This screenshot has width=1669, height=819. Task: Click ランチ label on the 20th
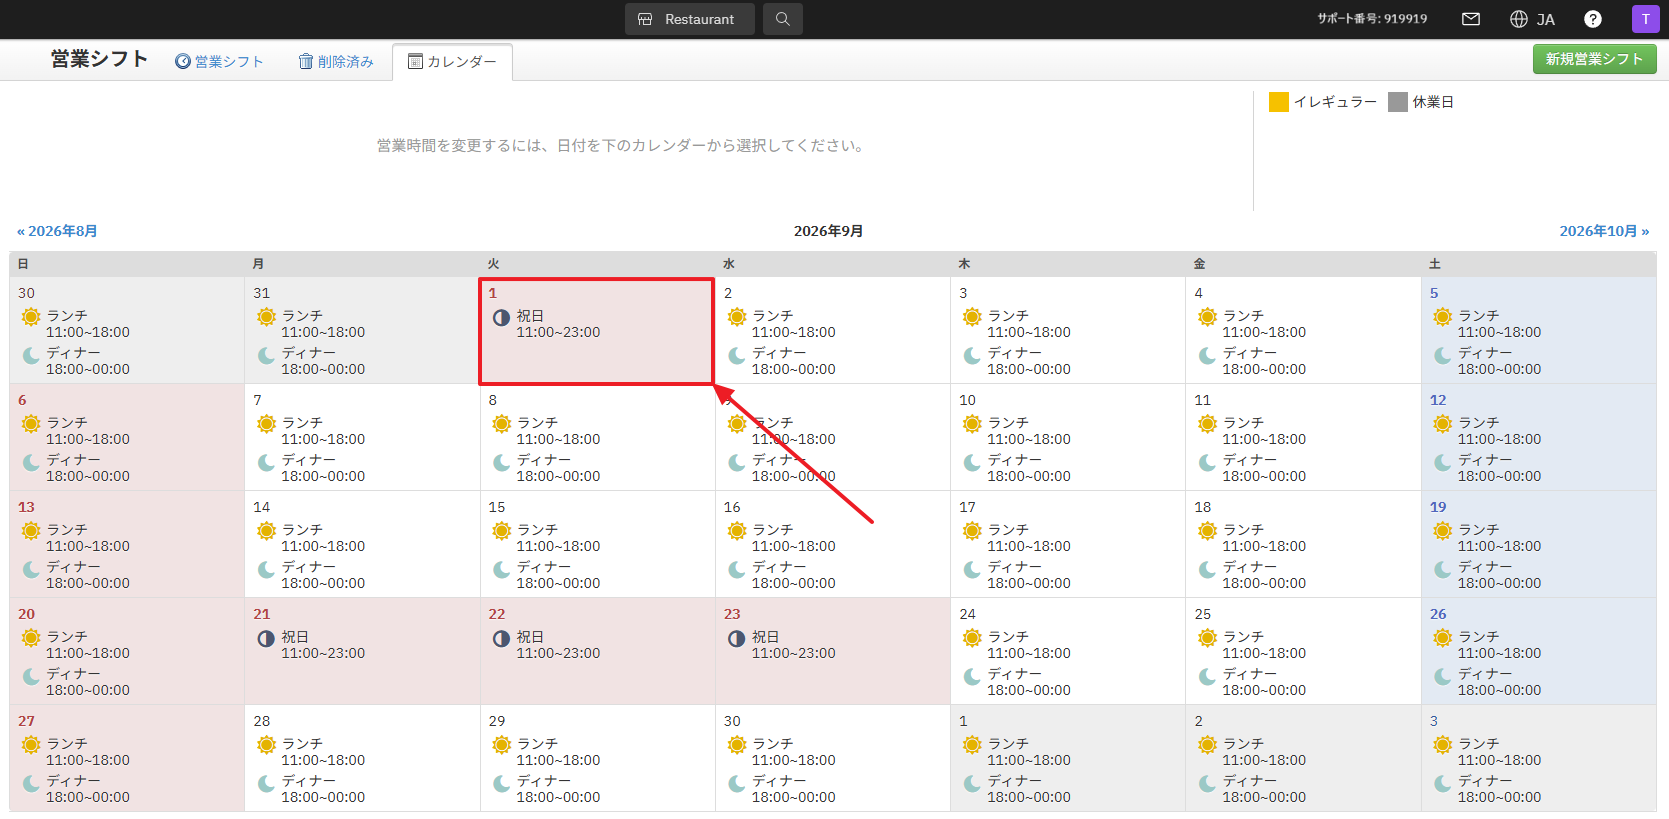[x=67, y=637]
